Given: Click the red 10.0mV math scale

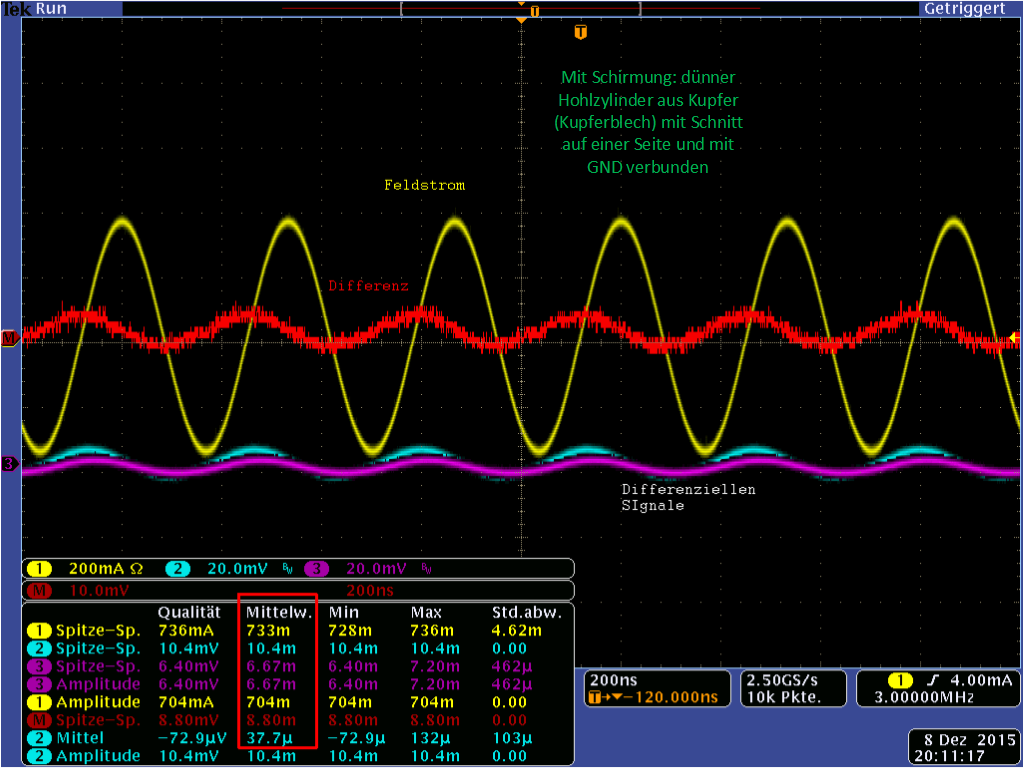Looking at the screenshot, I should (x=99, y=590).
